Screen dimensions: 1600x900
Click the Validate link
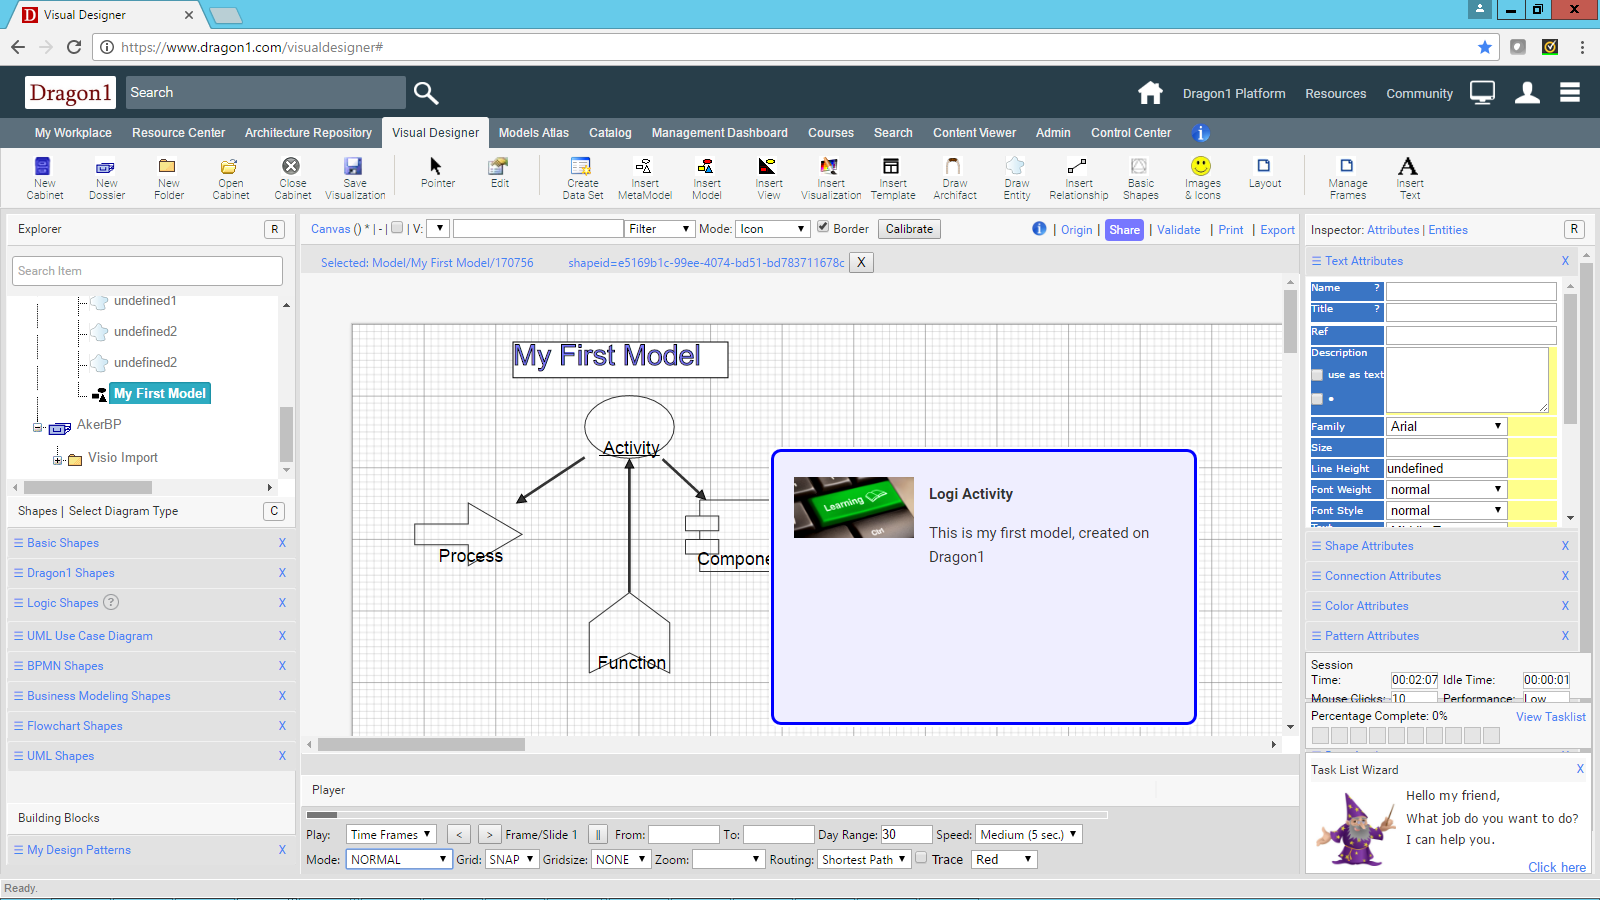pos(1178,230)
